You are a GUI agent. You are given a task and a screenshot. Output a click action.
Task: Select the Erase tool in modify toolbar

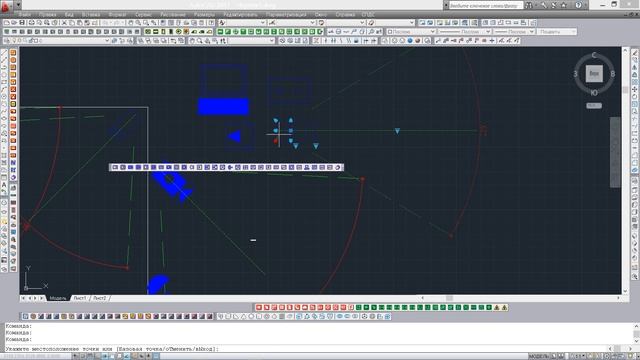tap(635, 52)
